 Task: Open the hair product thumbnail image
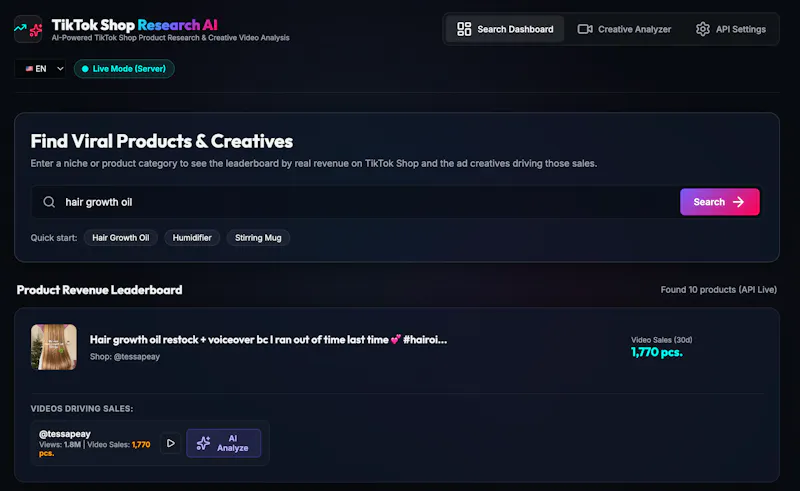pos(54,347)
